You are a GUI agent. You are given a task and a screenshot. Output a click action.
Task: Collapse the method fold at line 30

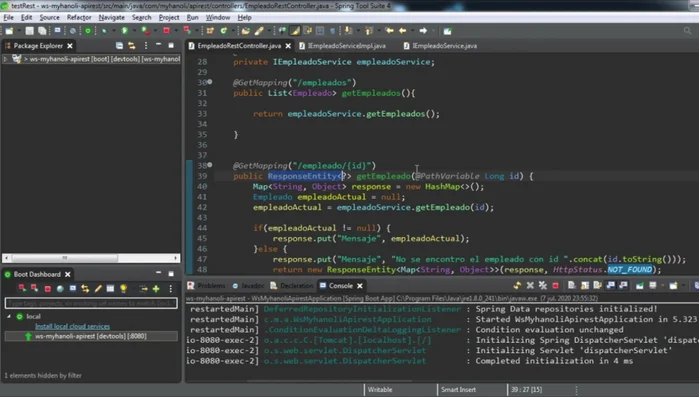(210, 82)
